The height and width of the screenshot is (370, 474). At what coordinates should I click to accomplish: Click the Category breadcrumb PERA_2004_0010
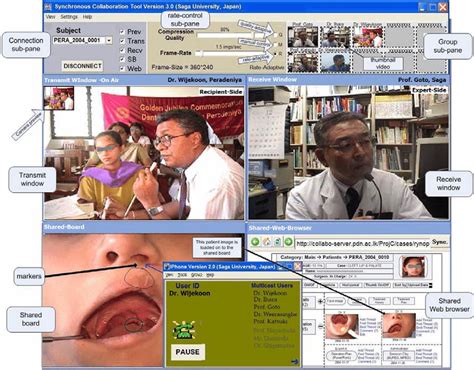click(369, 257)
